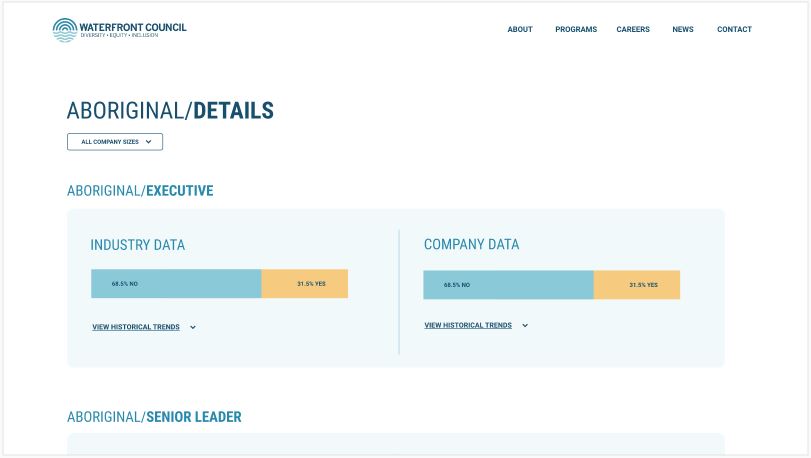Select the blue 68.5% No Industry bar
Image resolution: width=811 pixels, height=458 pixels.
click(x=176, y=284)
